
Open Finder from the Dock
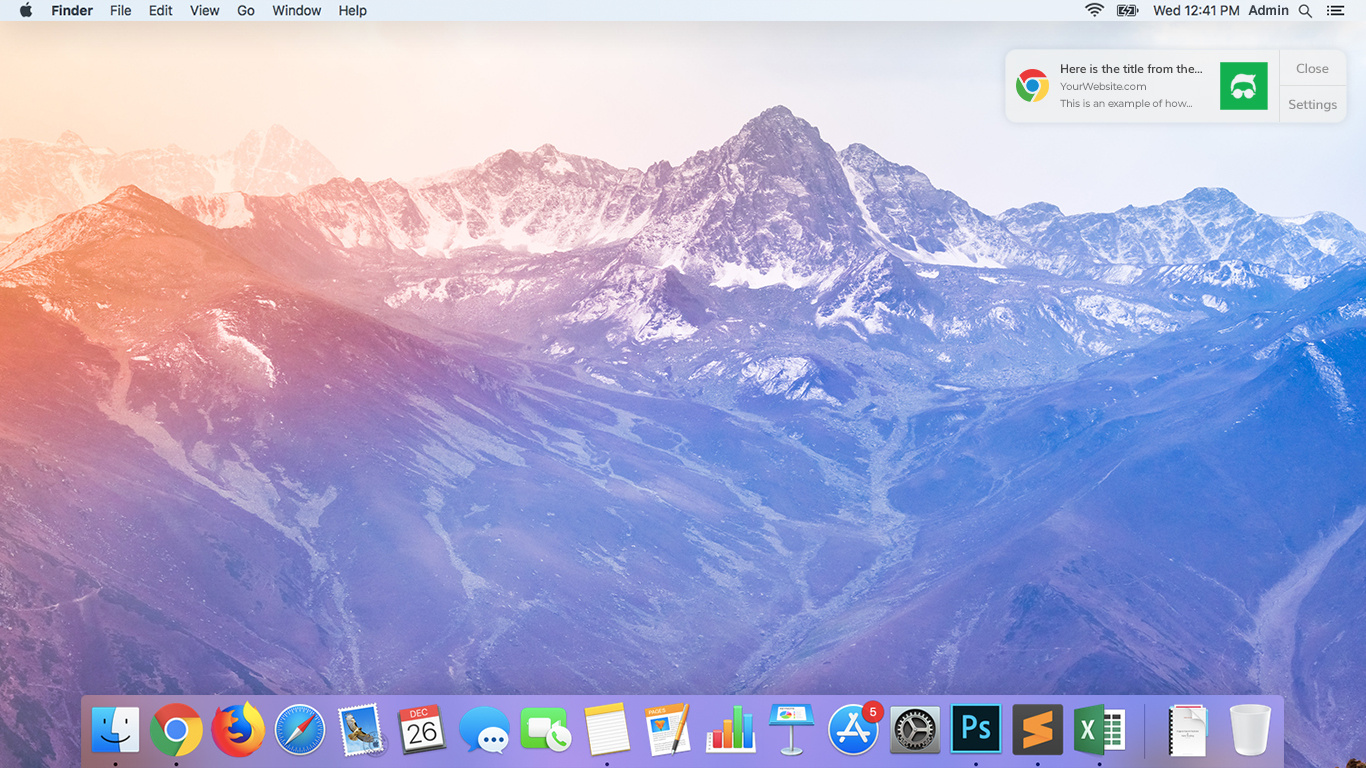116,730
